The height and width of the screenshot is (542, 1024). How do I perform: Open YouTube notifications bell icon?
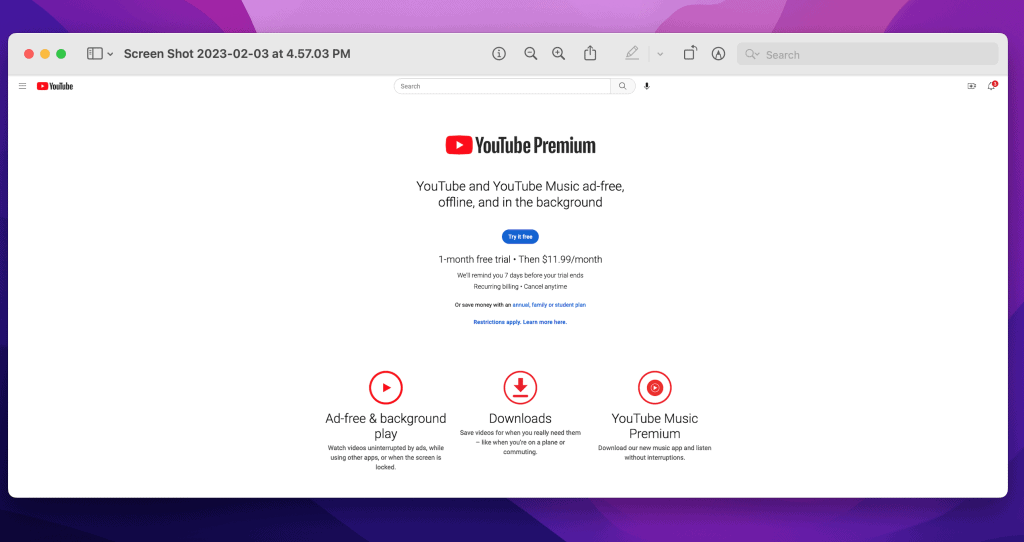point(992,86)
